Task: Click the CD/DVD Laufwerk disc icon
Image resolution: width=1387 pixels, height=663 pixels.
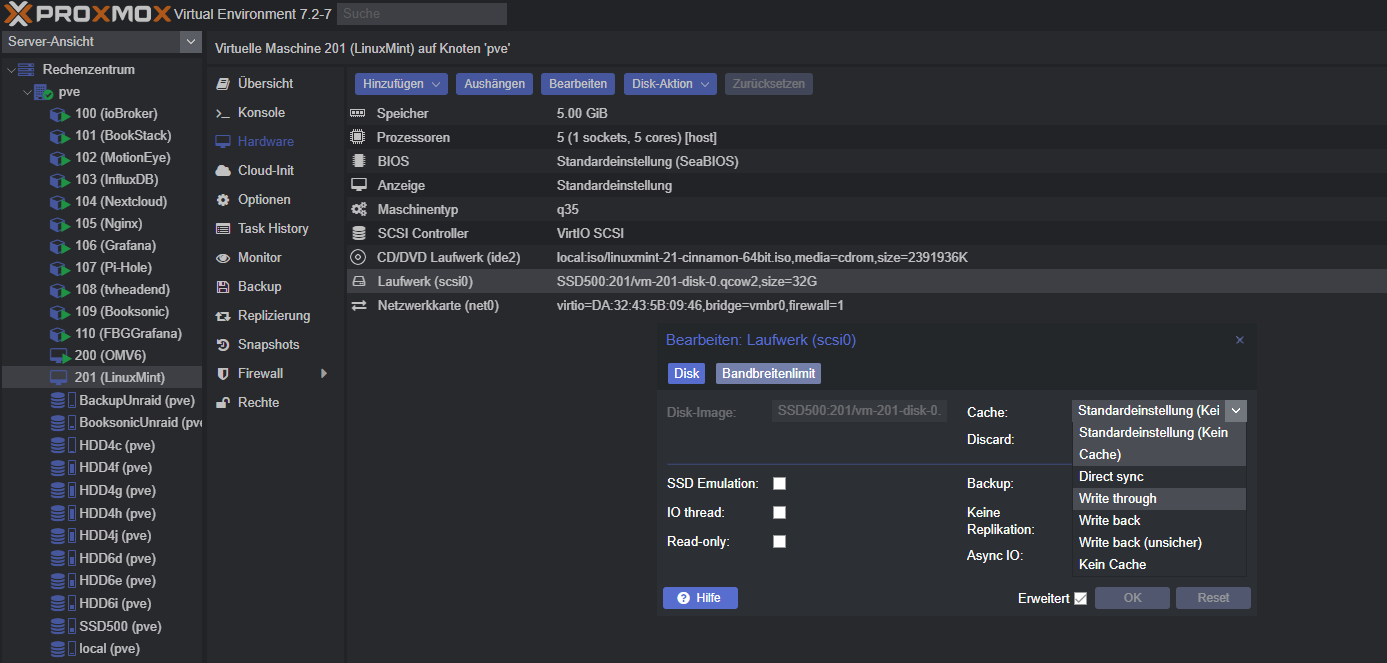Action: [x=358, y=257]
